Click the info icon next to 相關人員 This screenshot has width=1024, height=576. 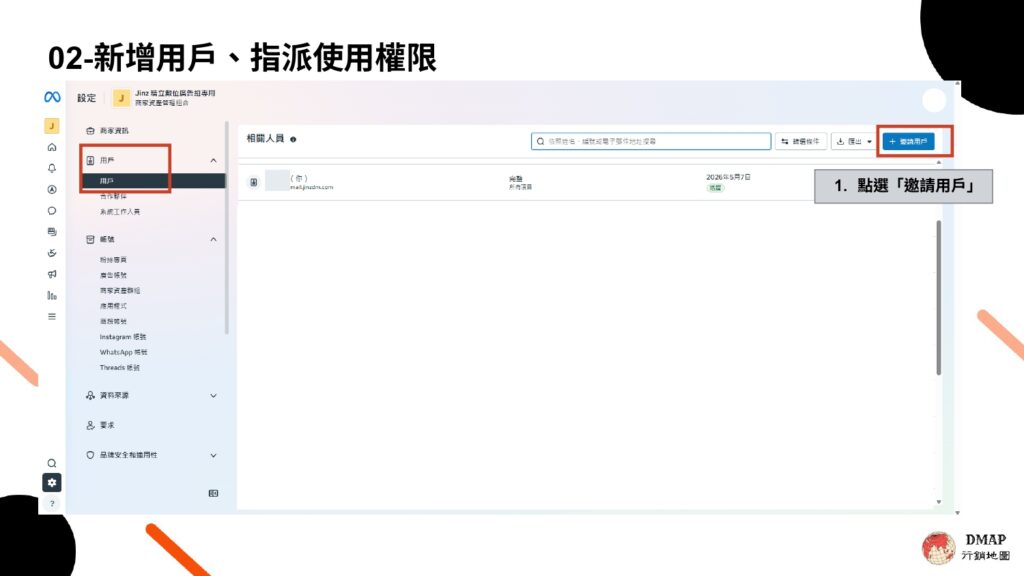point(293,139)
